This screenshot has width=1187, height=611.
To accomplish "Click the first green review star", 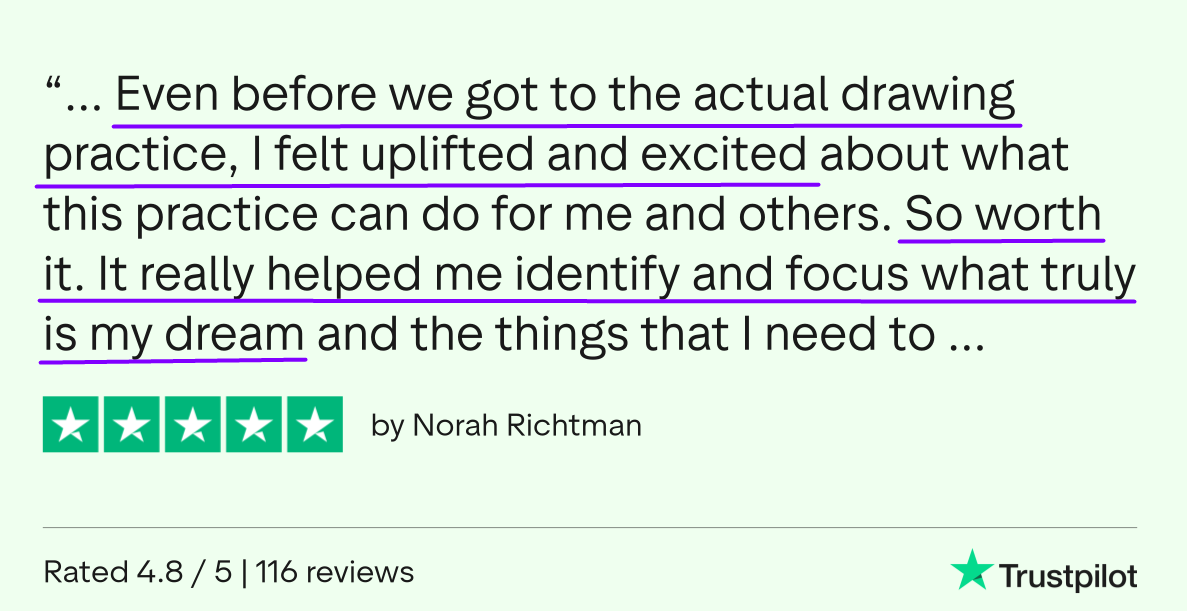I will 70,425.
